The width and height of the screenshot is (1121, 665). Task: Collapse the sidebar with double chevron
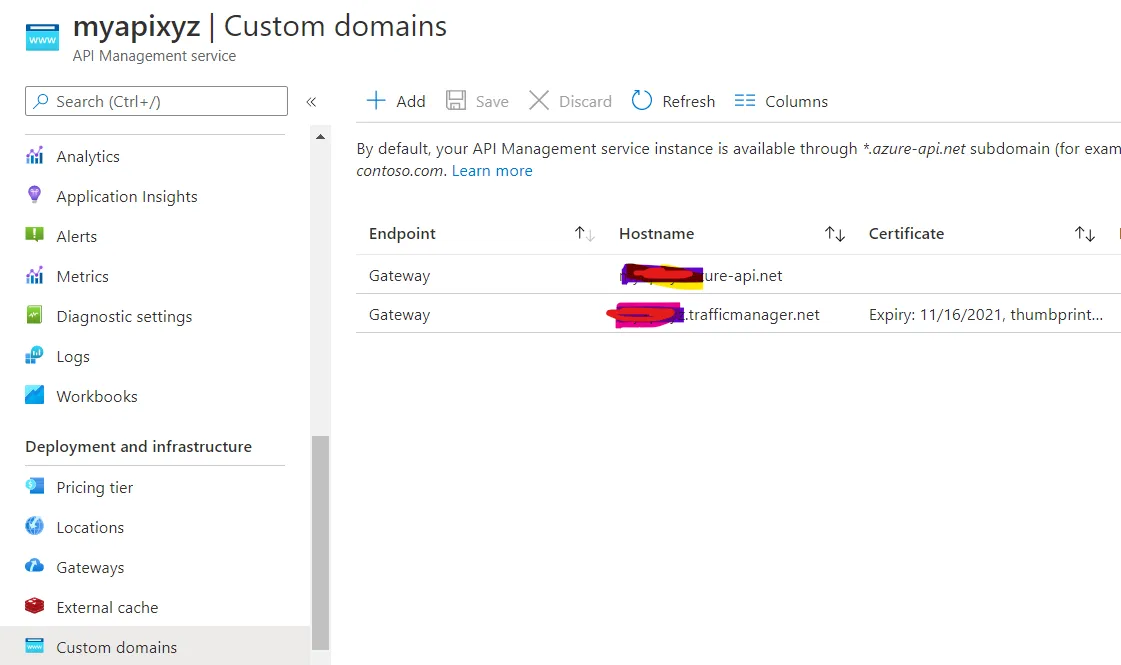tap(311, 101)
